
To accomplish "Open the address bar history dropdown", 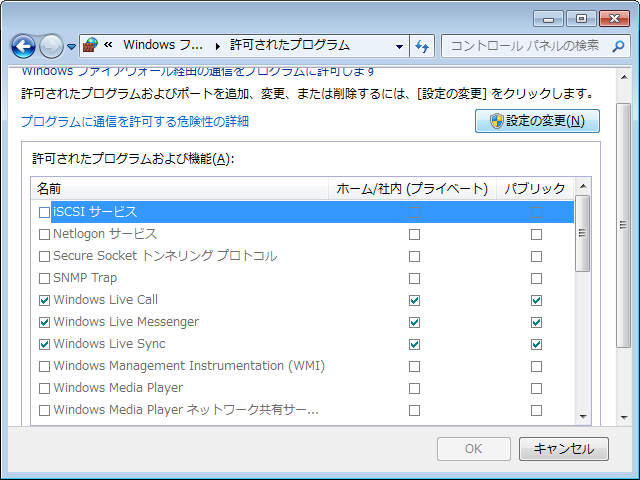I will coord(399,47).
